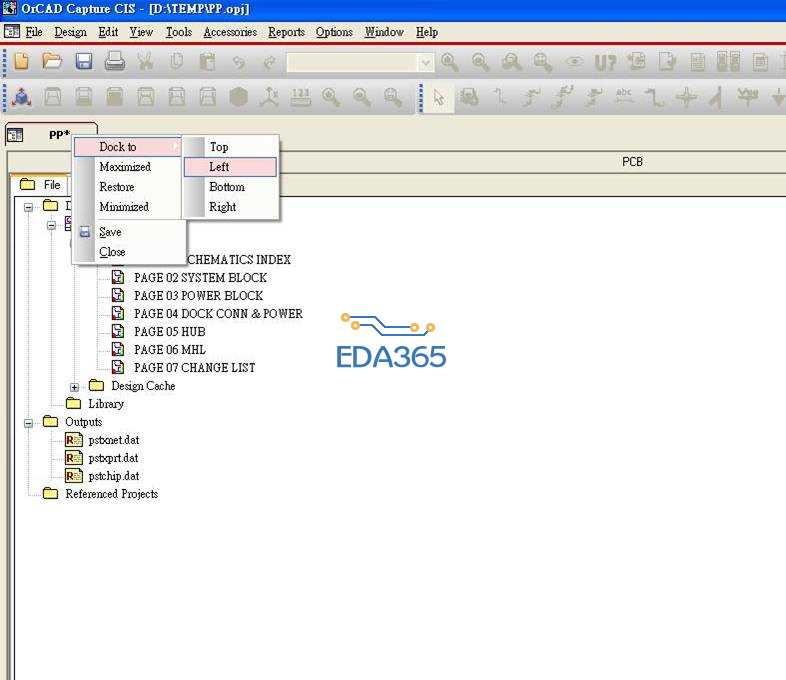Expand the Design Cache tree node
The width and height of the screenshot is (786, 680).
[74, 387]
